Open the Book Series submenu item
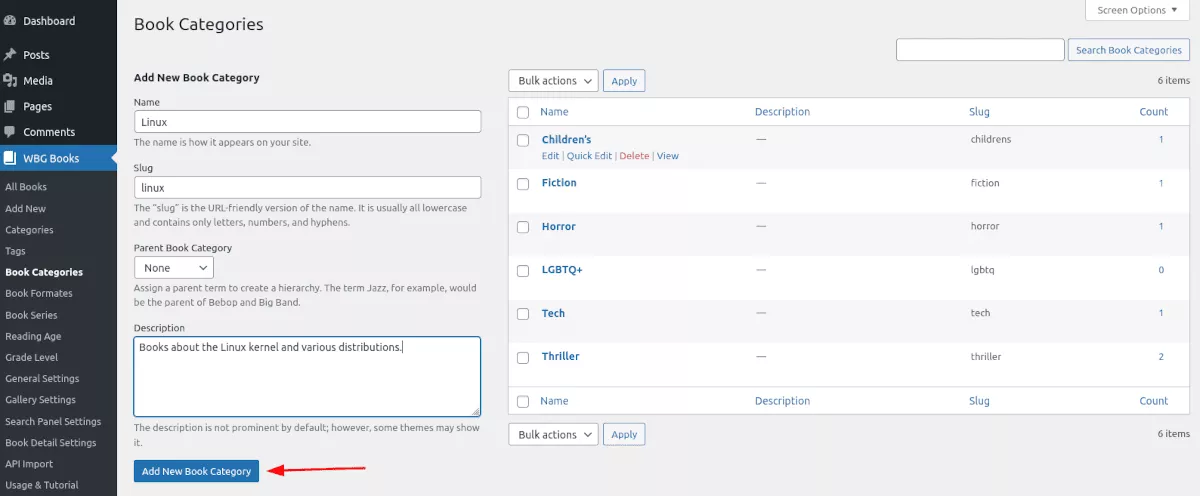 coord(31,315)
